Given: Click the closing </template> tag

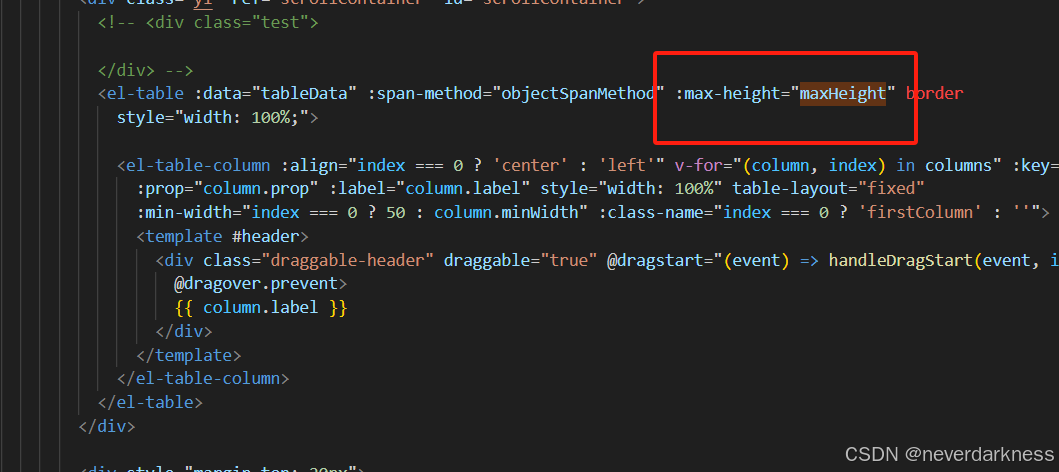Looking at the screenshot, I should coord(188,355).
